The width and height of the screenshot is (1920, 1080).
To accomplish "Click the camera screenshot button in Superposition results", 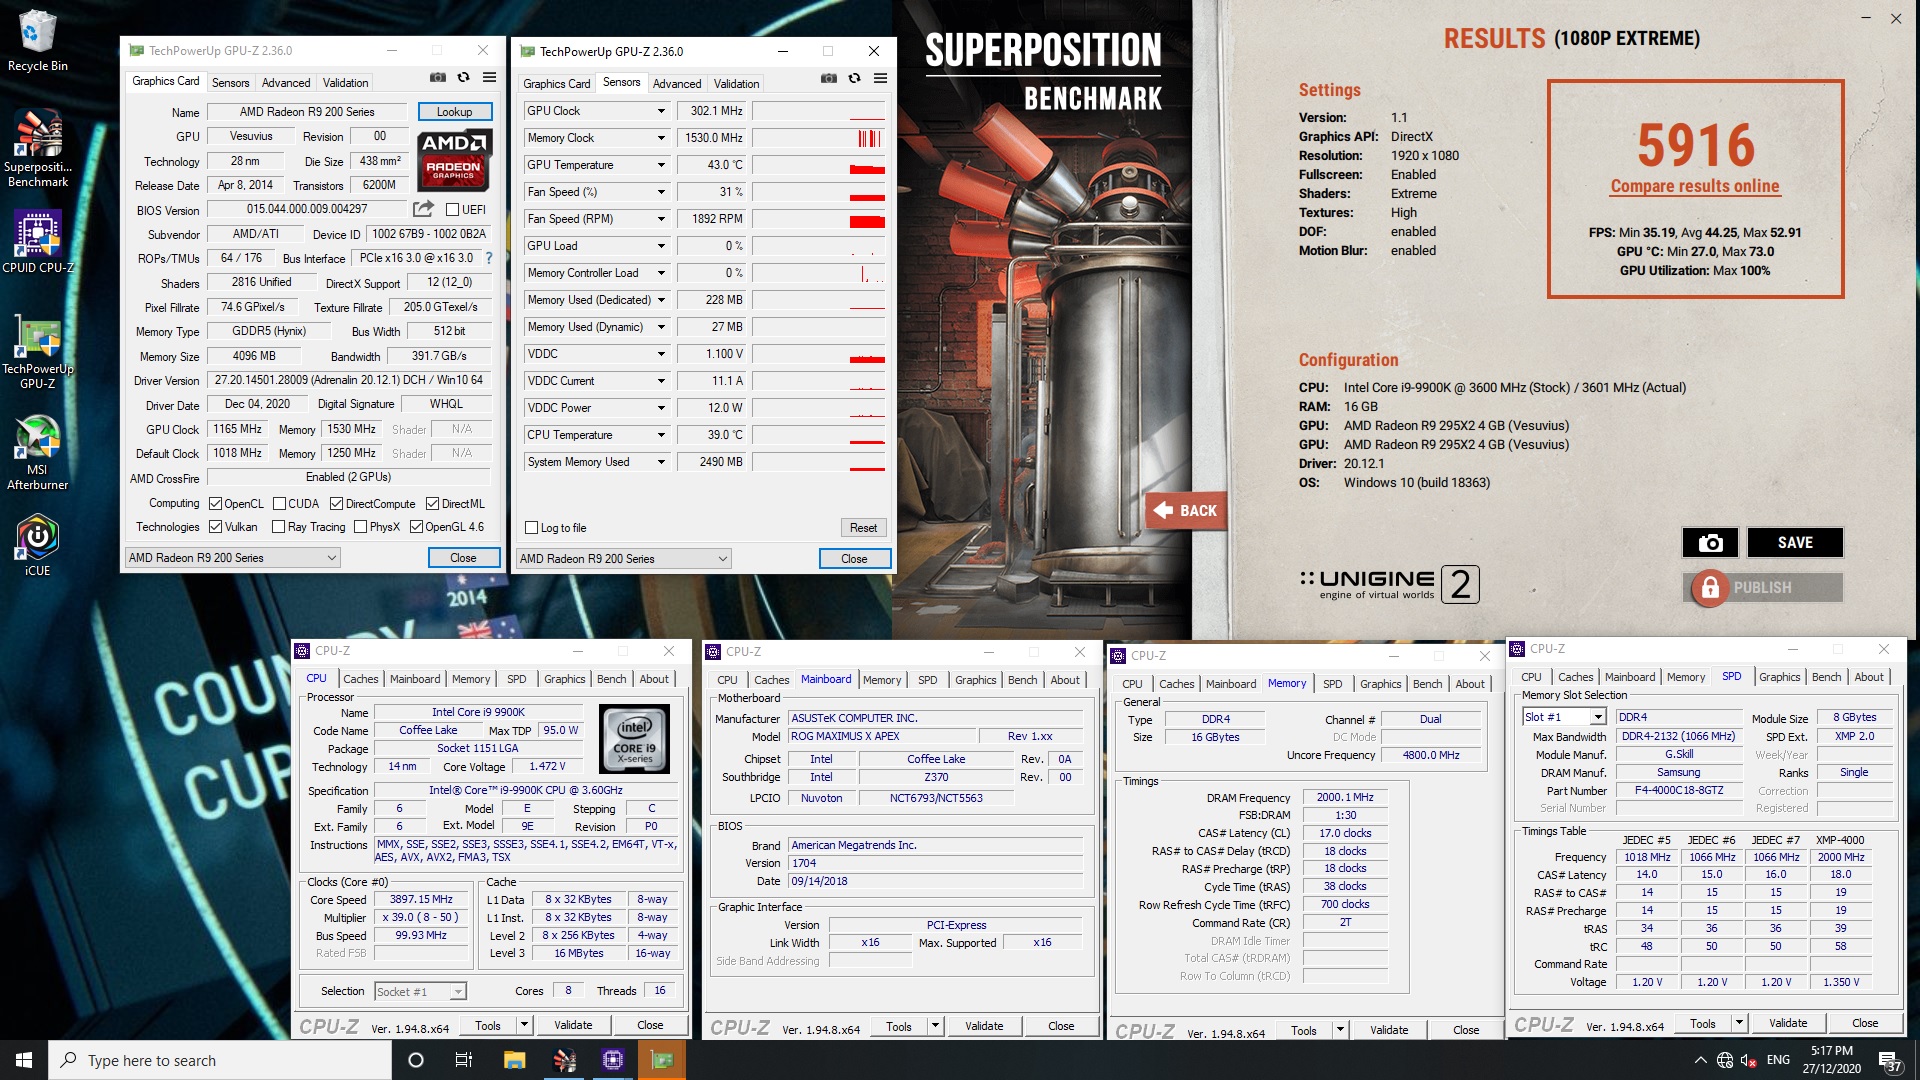I will [1710, 542].
